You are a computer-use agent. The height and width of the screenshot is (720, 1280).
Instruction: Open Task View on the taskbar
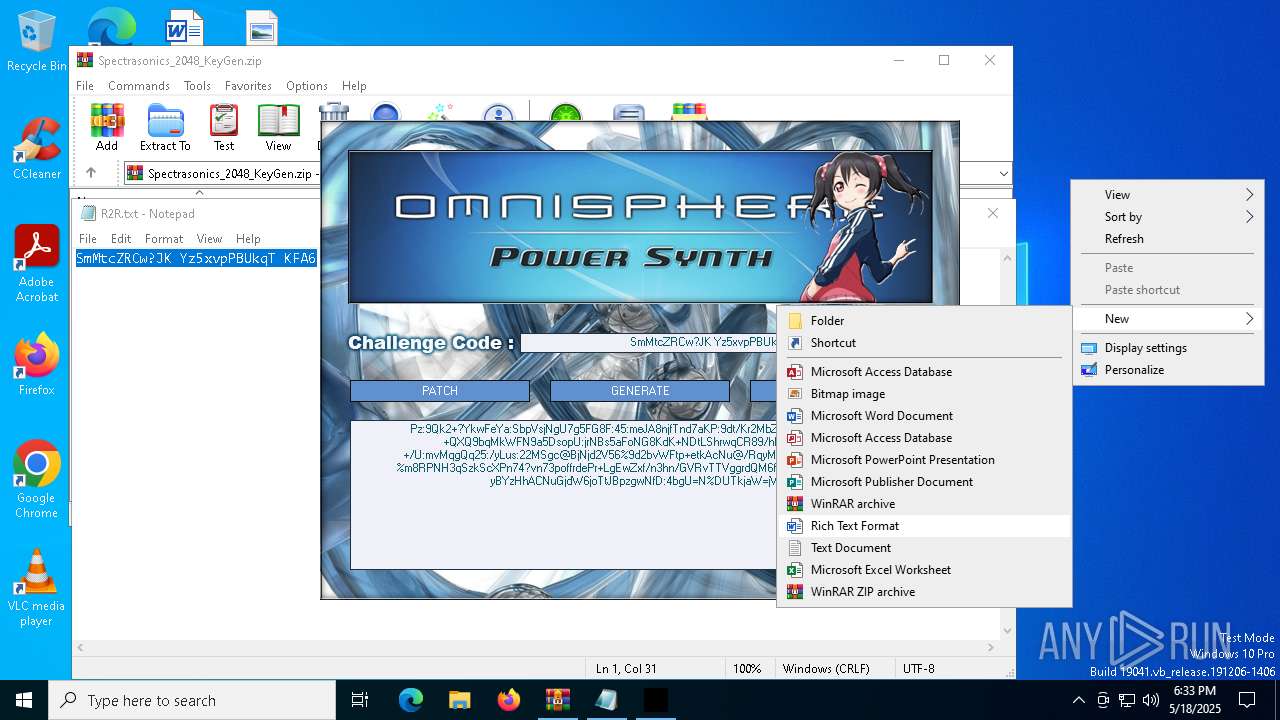pyautogui.click(x=360, y=700)
